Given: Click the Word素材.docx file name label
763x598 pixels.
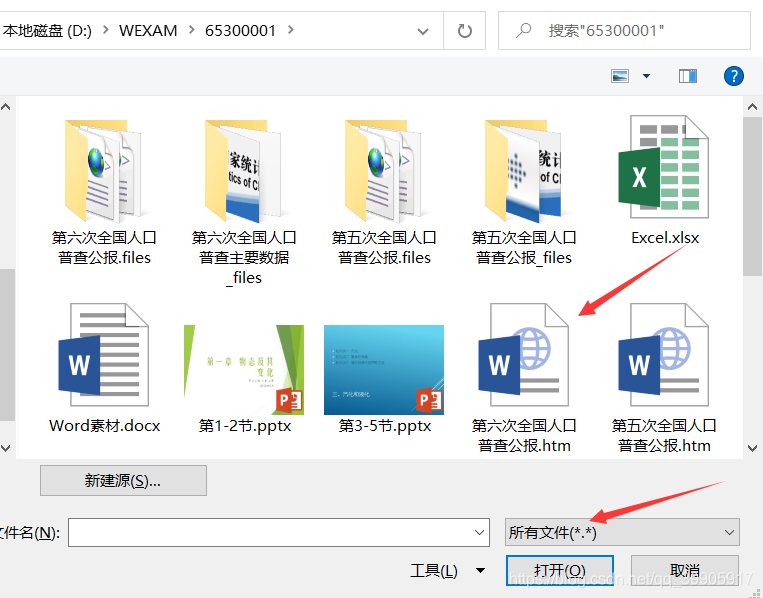Looking at the screenshot, I should tap(104, 426).
